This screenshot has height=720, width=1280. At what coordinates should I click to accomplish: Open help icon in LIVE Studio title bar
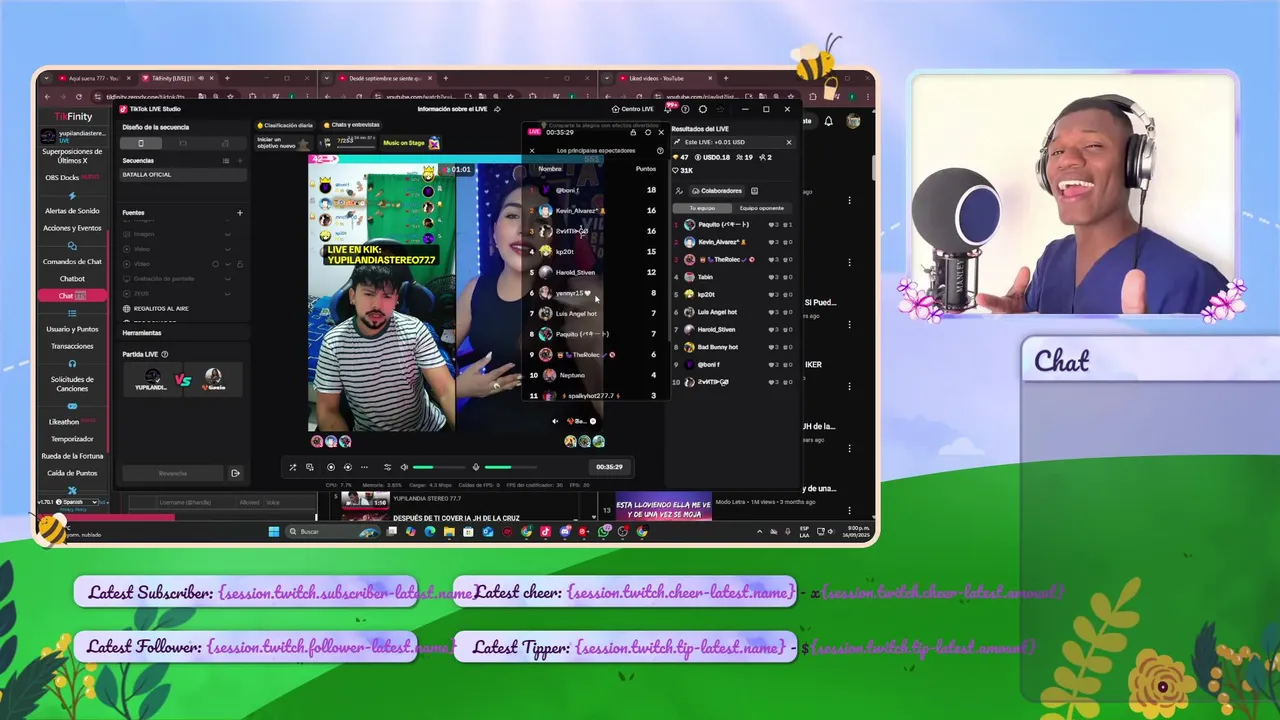[x=685, y=109]
